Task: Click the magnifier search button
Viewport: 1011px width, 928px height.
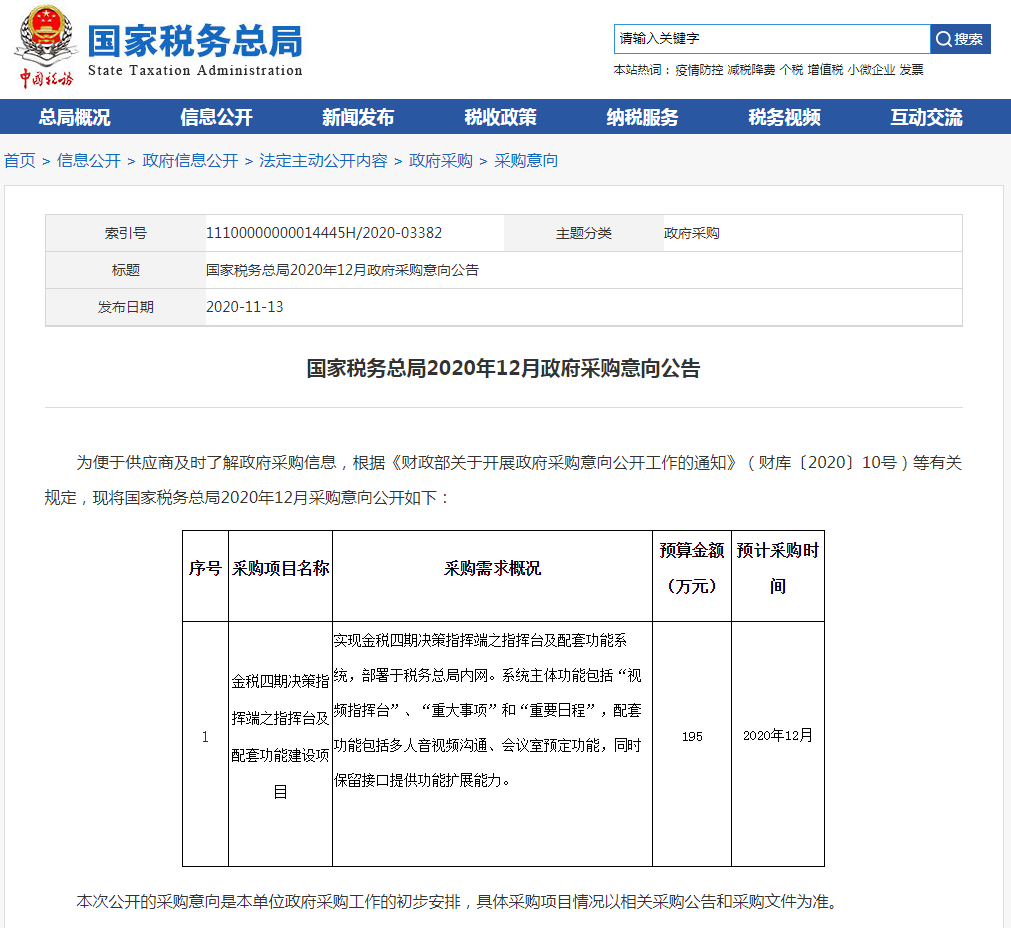Action: pos(960,39)
